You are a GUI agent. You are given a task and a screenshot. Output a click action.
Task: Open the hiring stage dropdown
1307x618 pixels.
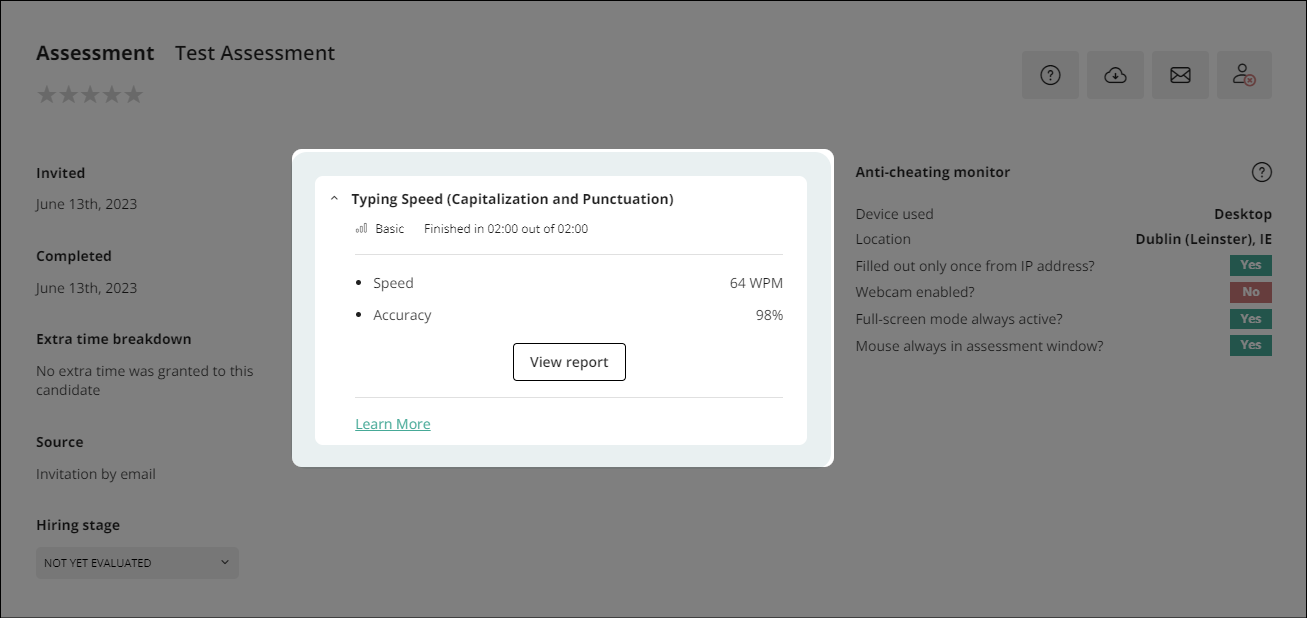(x=137, y=562)
